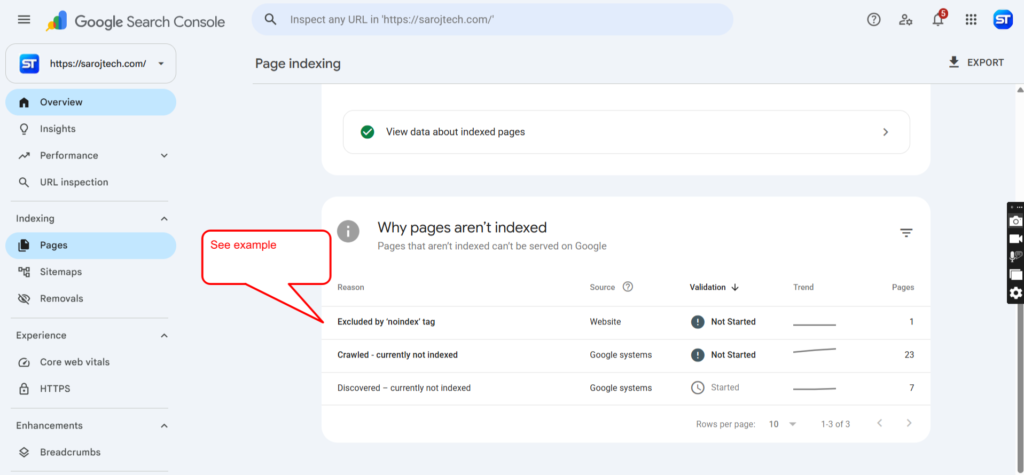Open the Help question mark icon

click(874, 20)
